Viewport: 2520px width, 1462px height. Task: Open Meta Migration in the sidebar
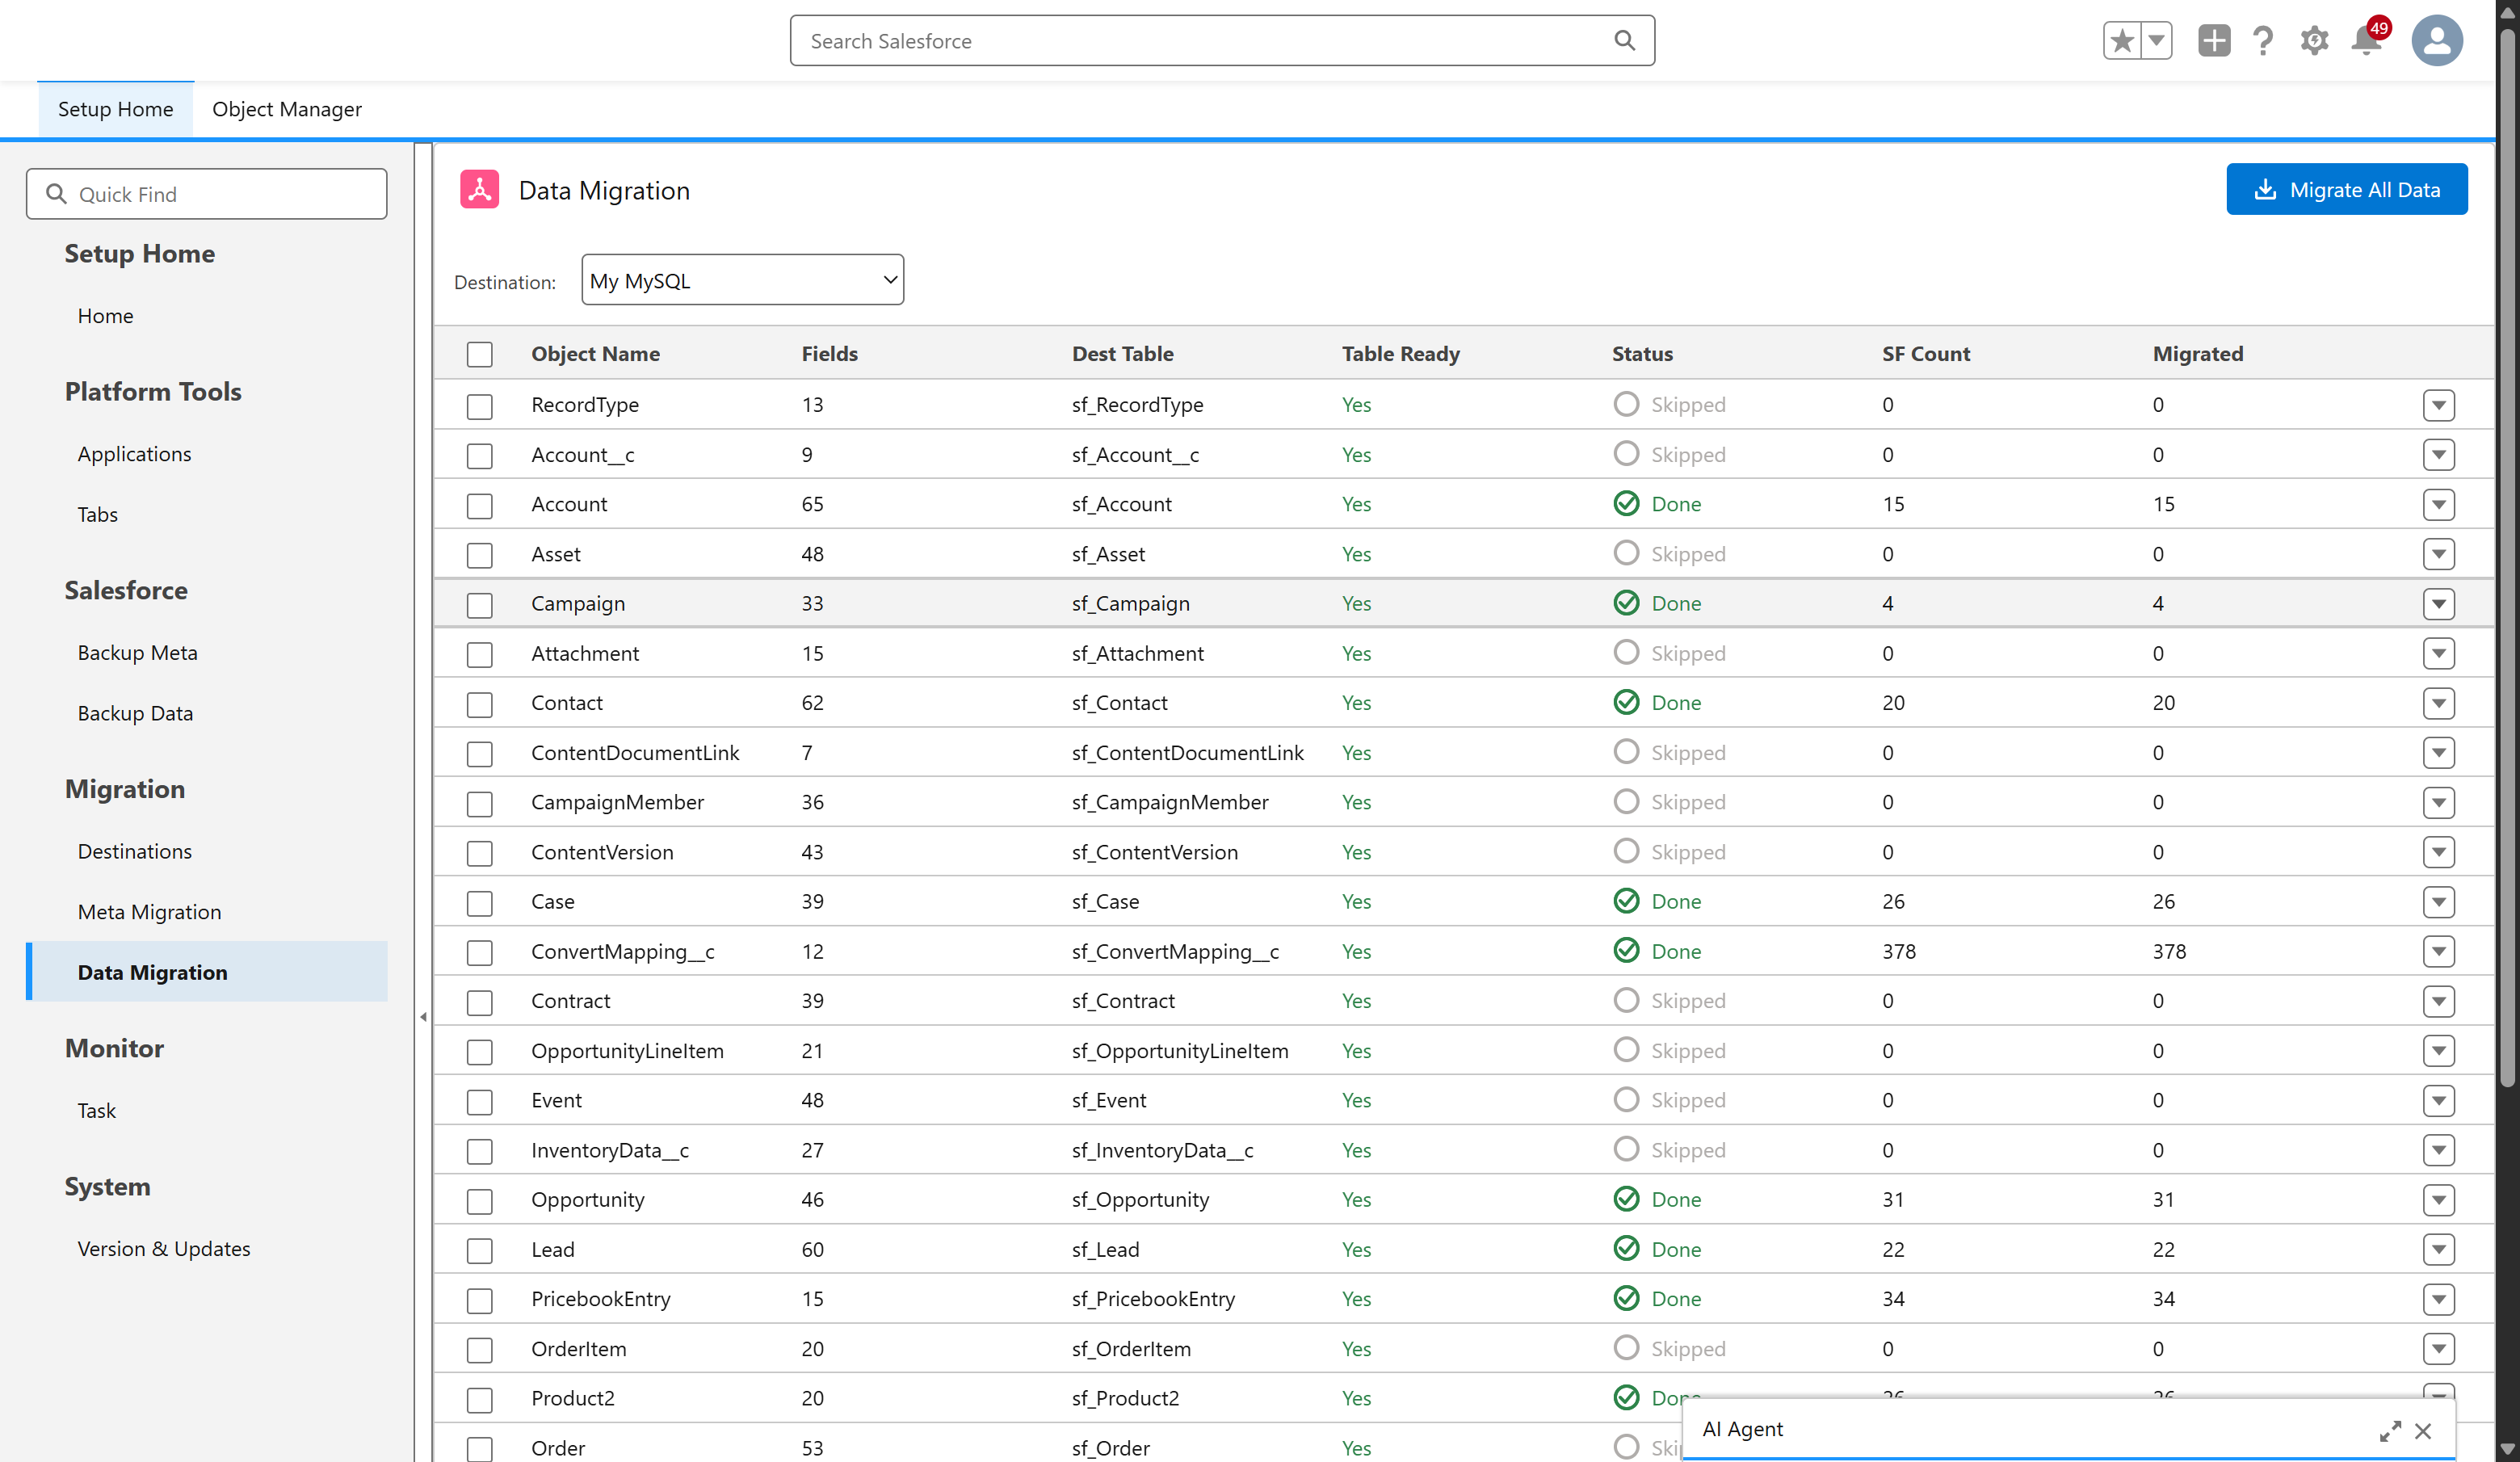pos(150,912)
